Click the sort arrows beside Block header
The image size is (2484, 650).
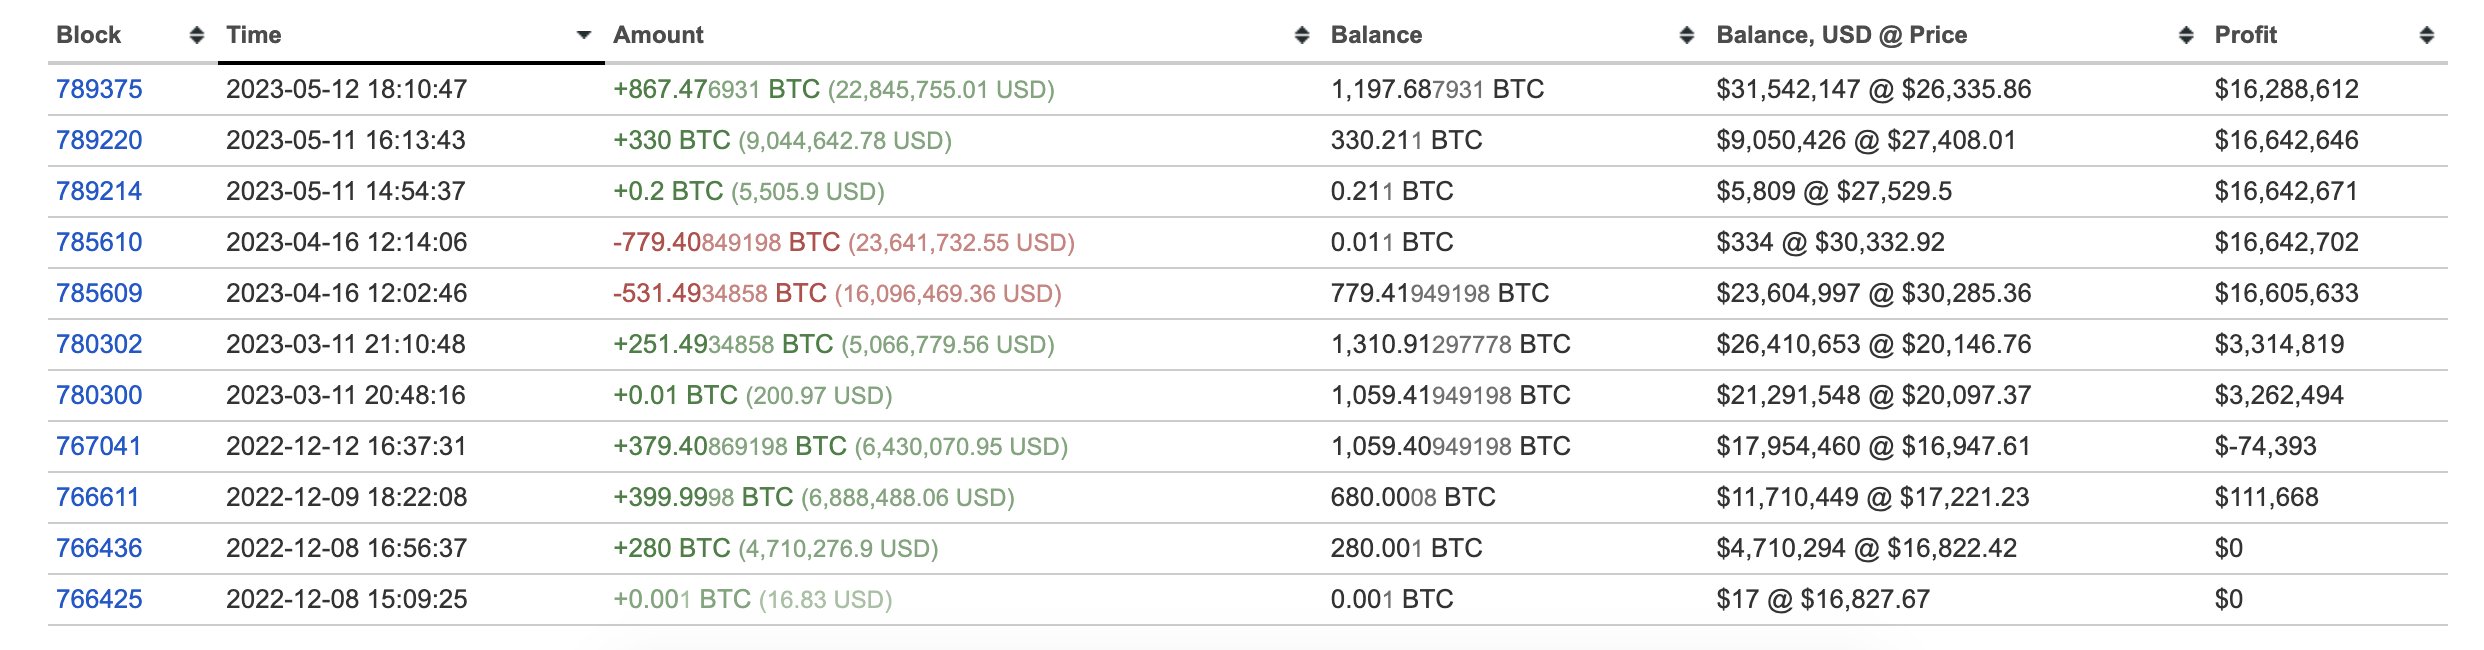tap(197, 36)
